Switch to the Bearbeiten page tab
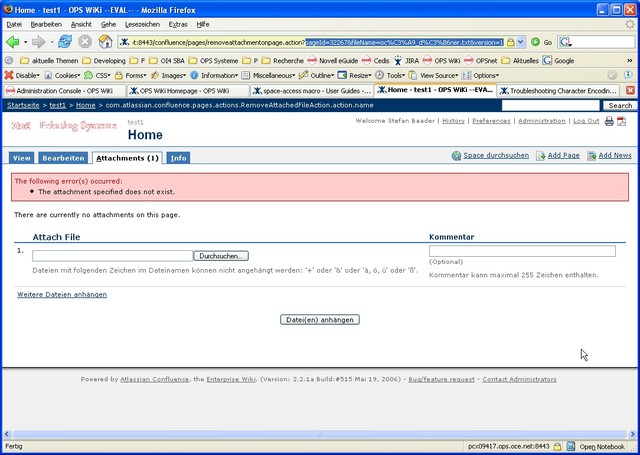Screen dimensions: 640x455 point(63,158)
